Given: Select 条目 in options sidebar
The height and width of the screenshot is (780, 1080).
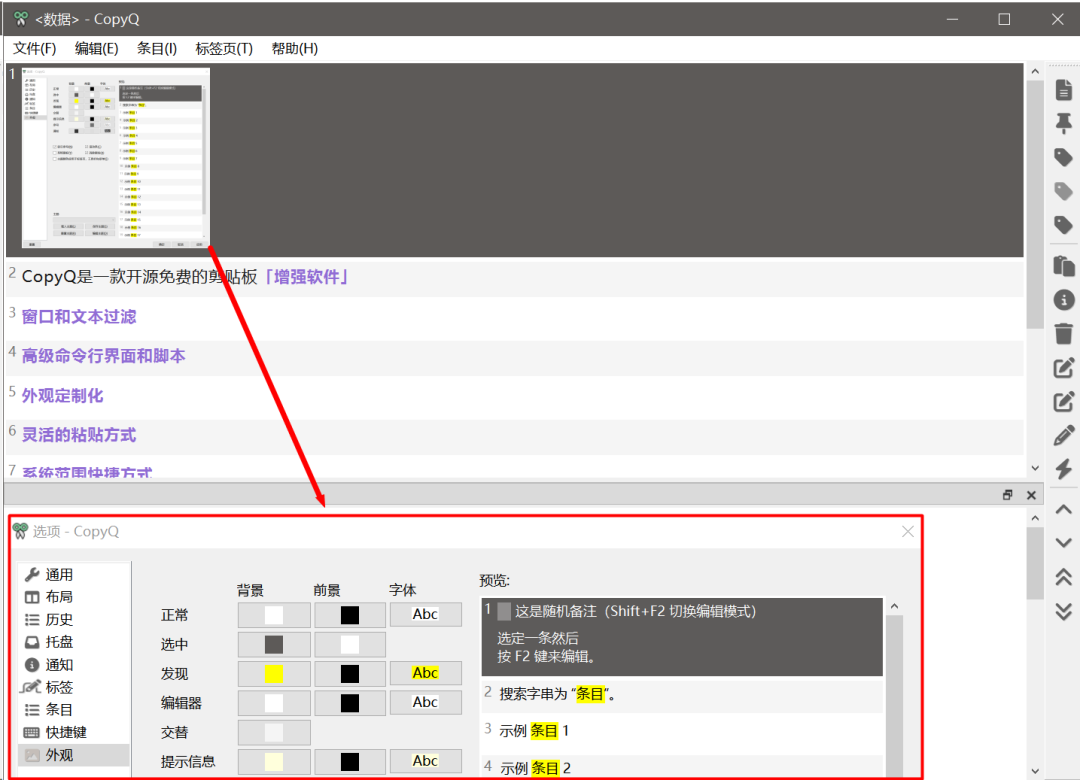Looking at the screenshot, I should pos(74,710).
